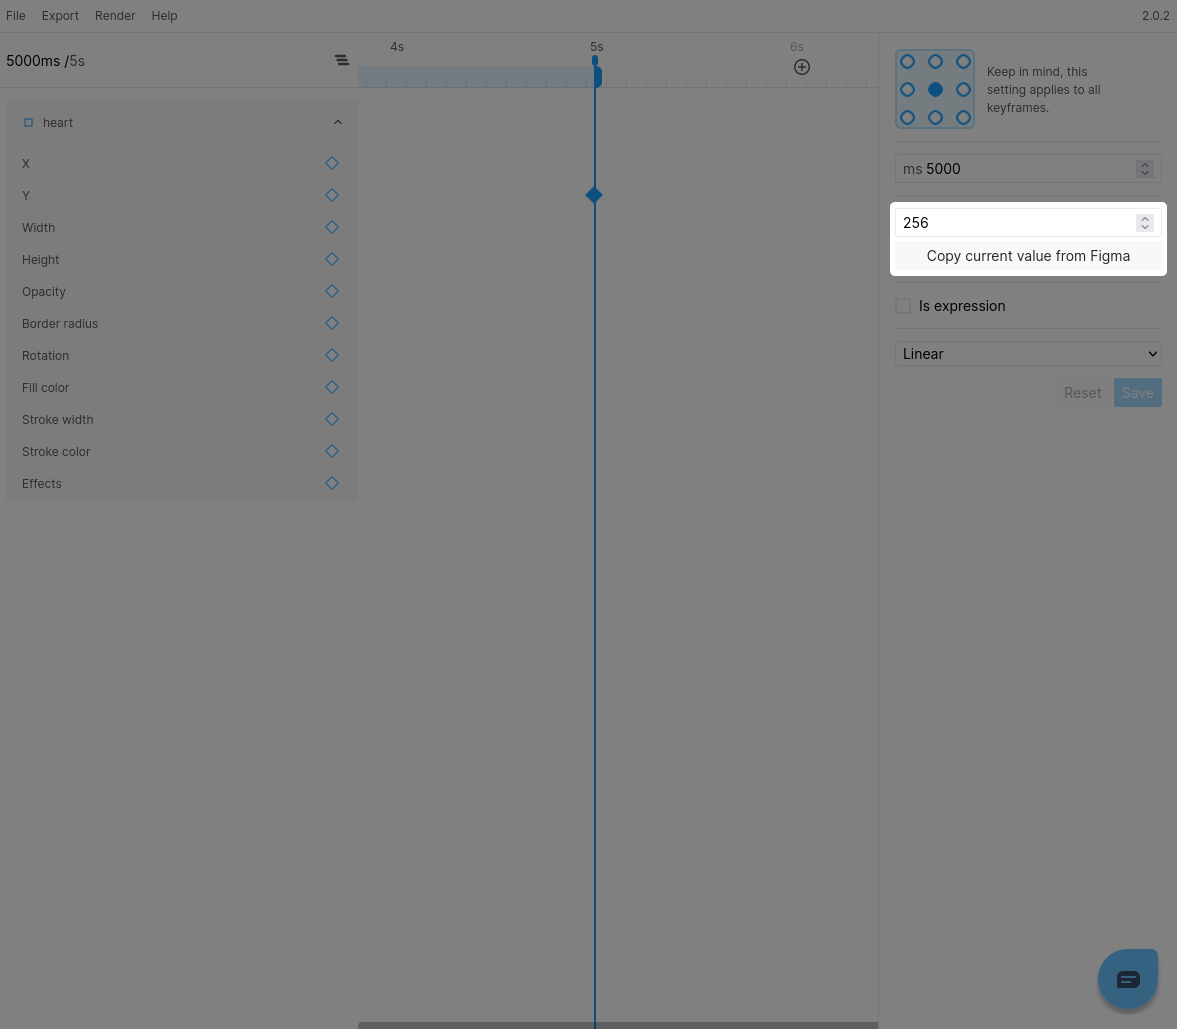Screen dimensions: 1177x1029
Task: Enable the Is expression checkbox
Action: coord(903,305)
